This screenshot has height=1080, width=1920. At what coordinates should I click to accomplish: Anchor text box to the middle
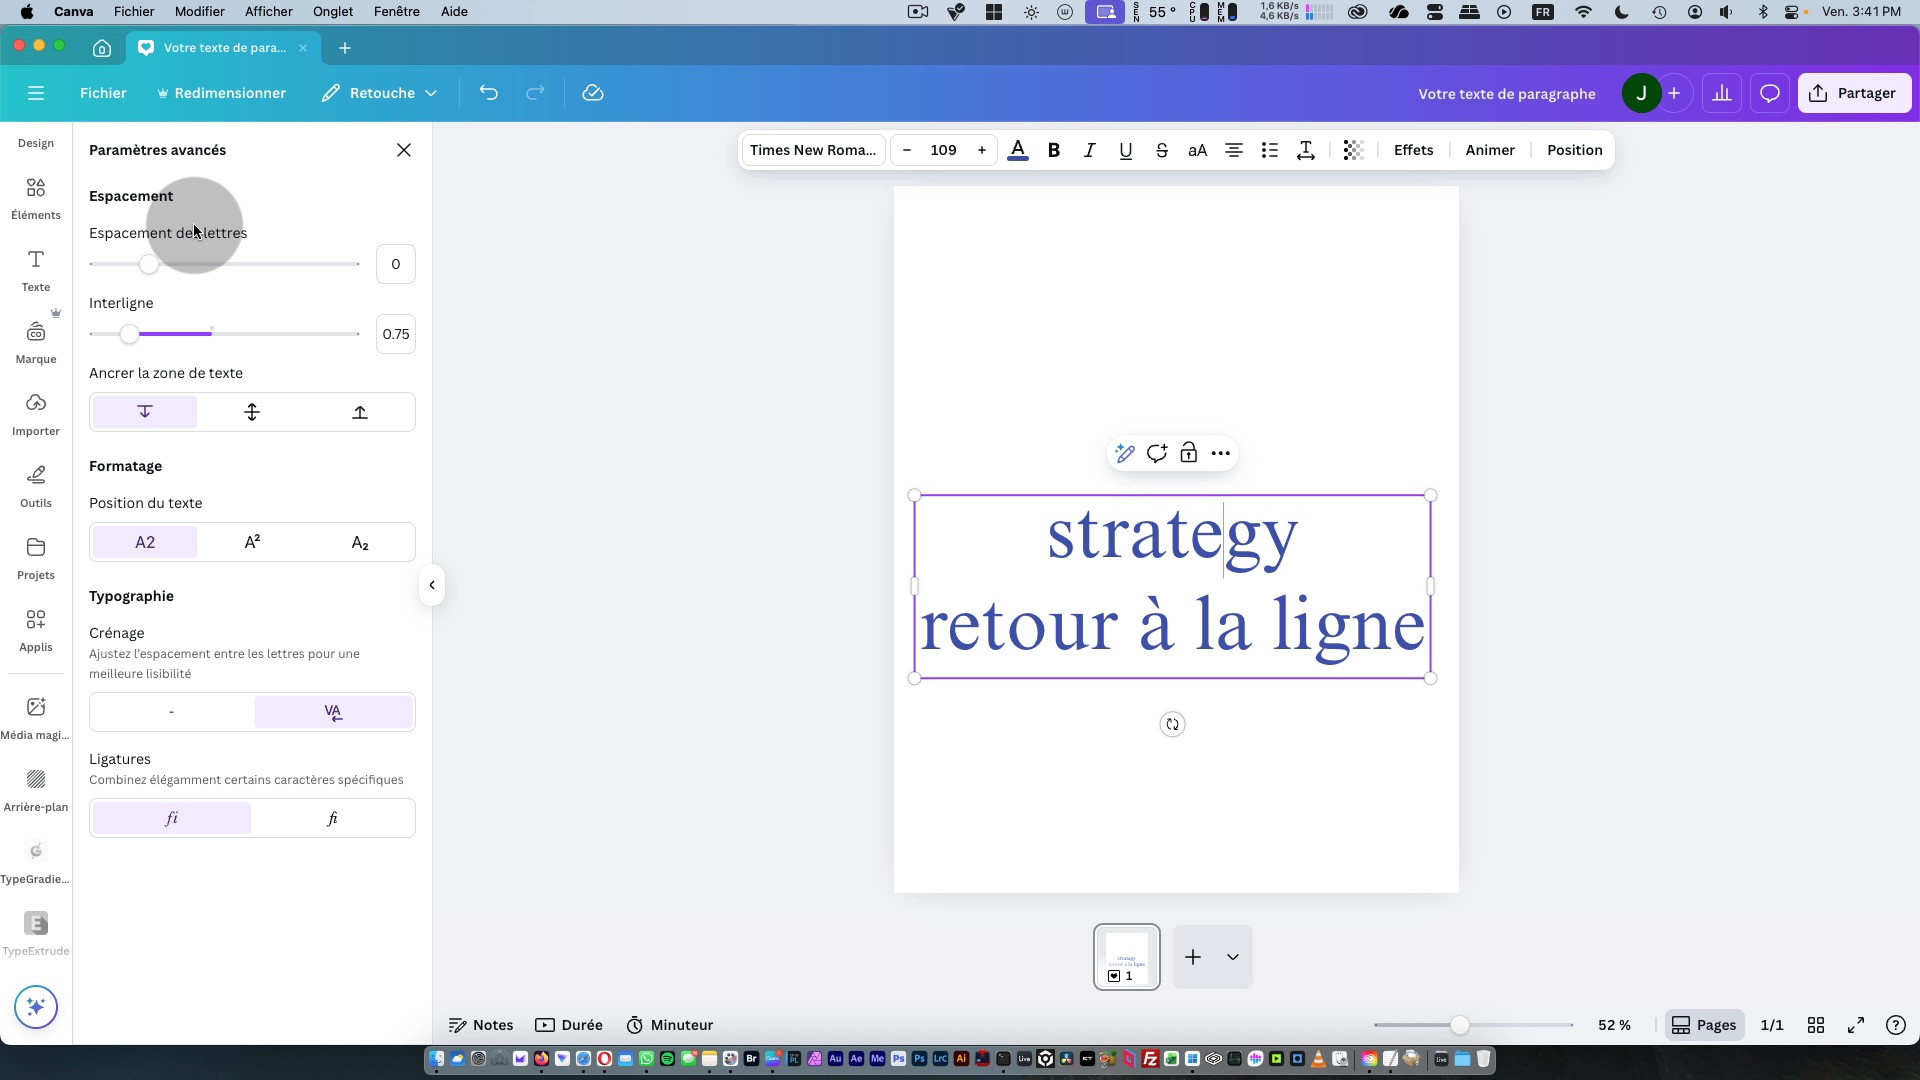click(252, 412)
